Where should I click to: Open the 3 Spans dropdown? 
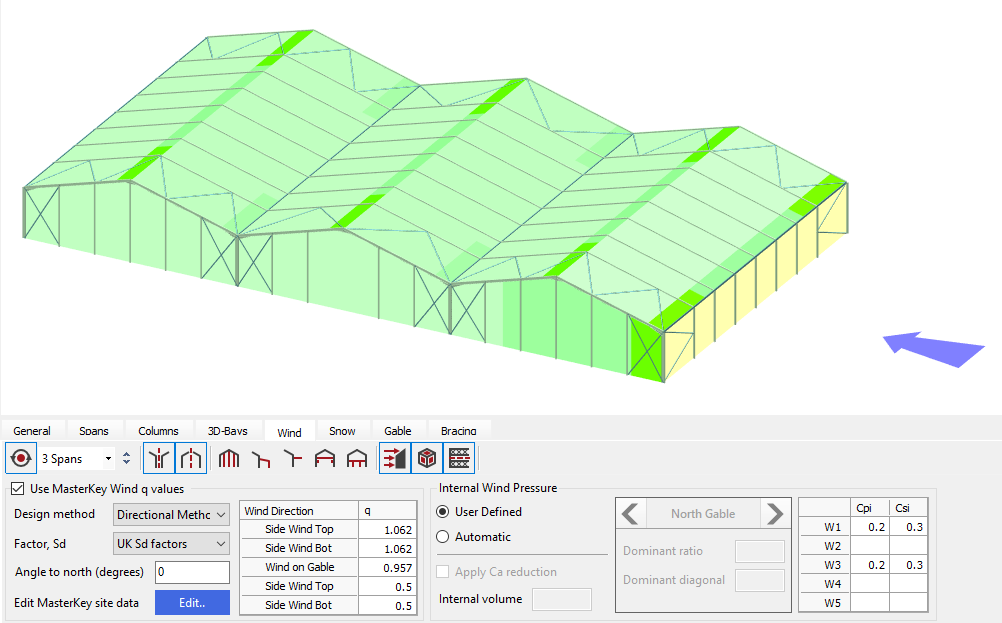coord(77,458)
